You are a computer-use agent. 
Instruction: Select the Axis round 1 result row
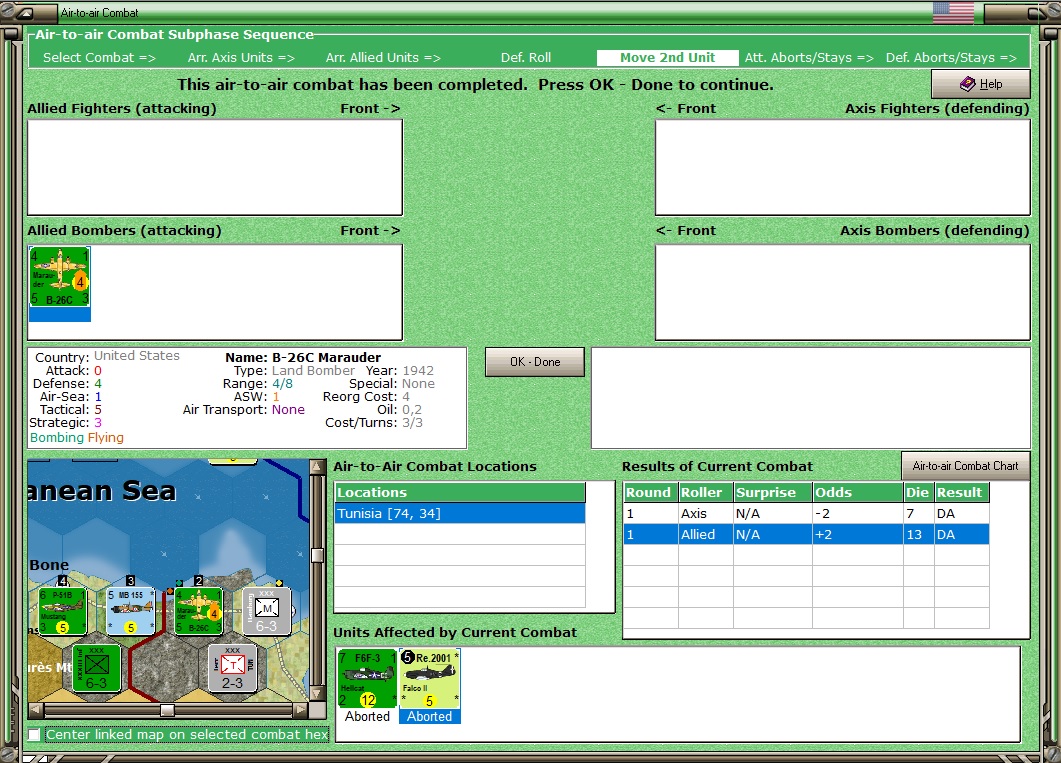[807, 513]
